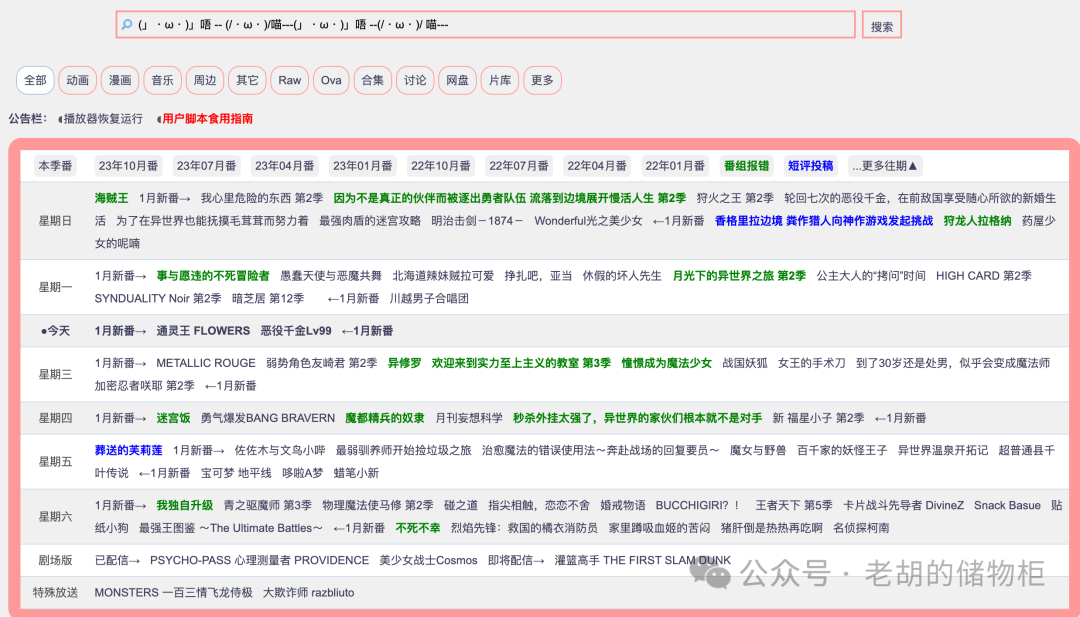Screen dimensions: 1080x617
Task: Open 明治击剑－1874－ link
Action: (477, 221)
